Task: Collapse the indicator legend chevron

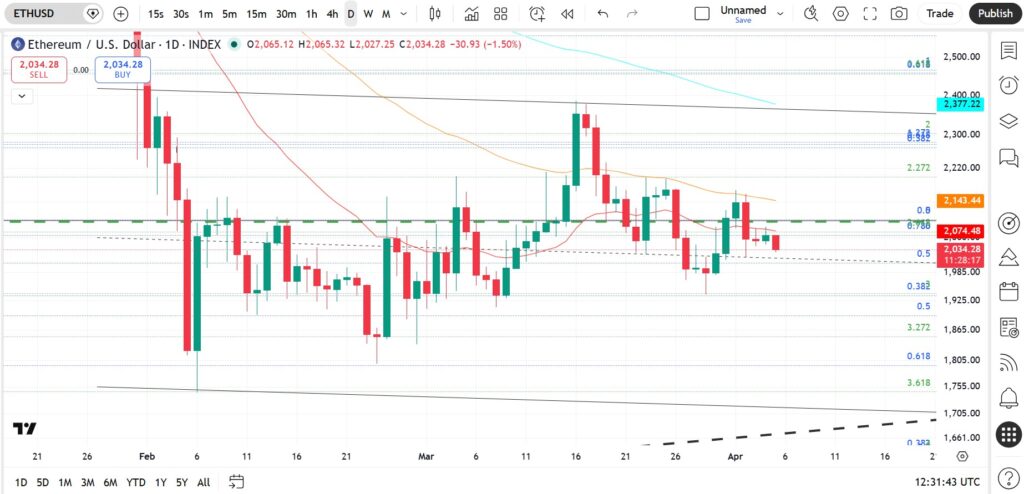Action: 22,96
